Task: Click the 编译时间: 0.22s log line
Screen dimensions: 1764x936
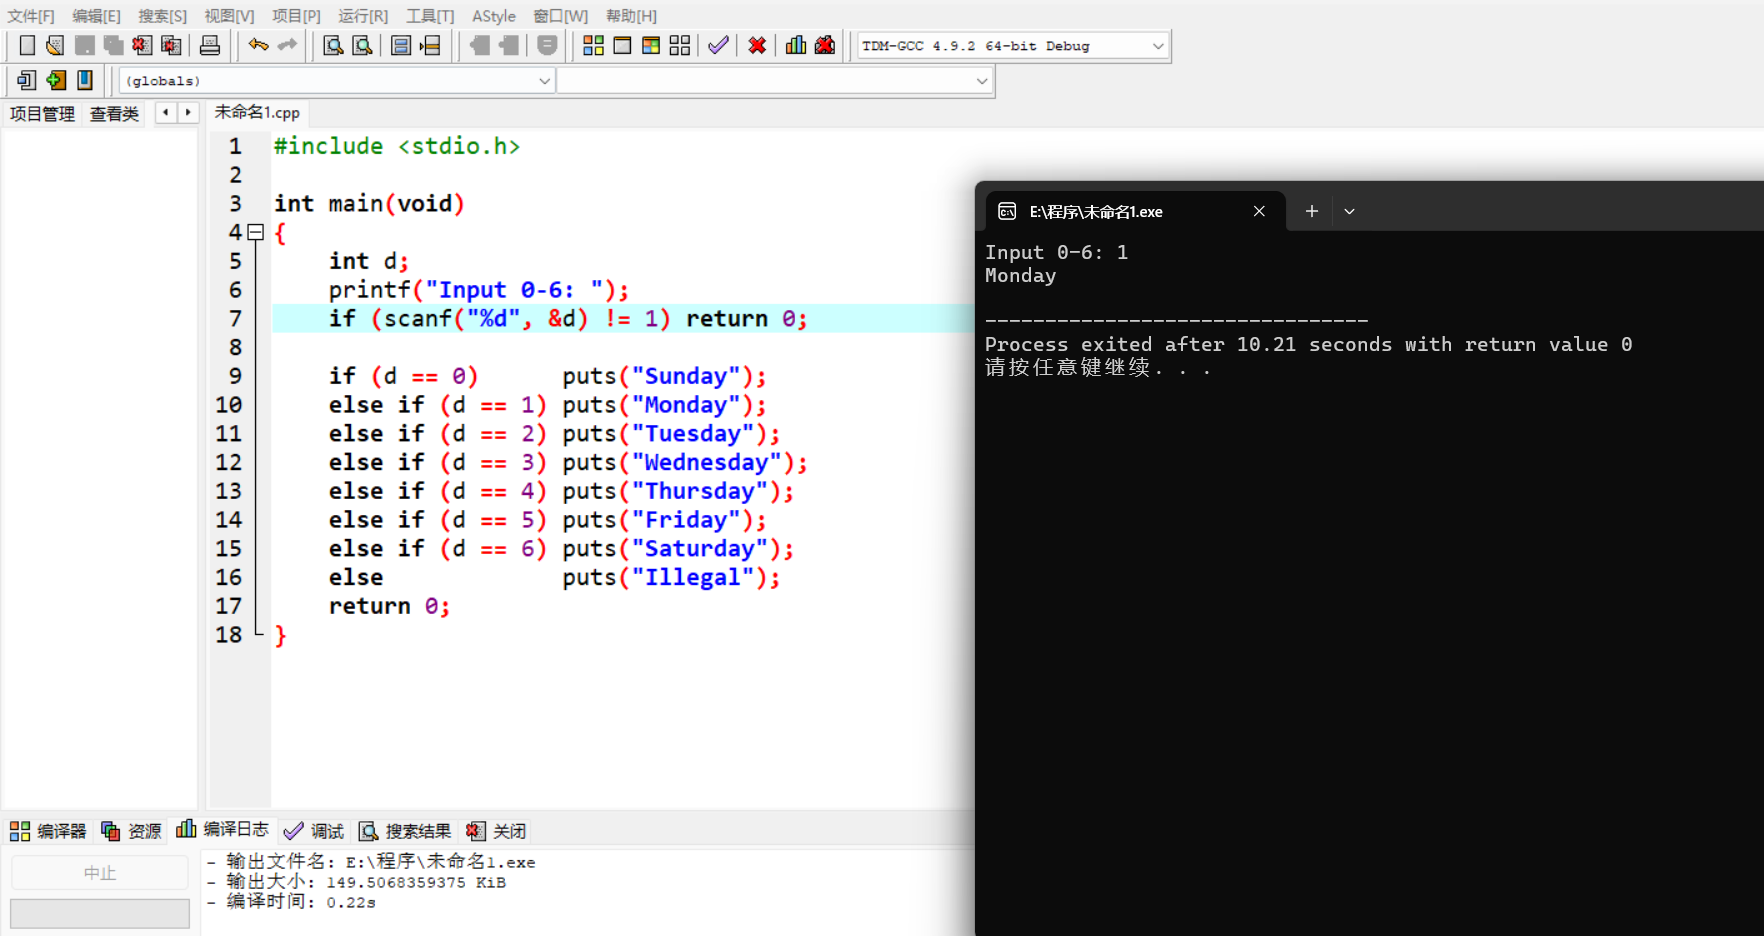Action: [x=291, y=902]
